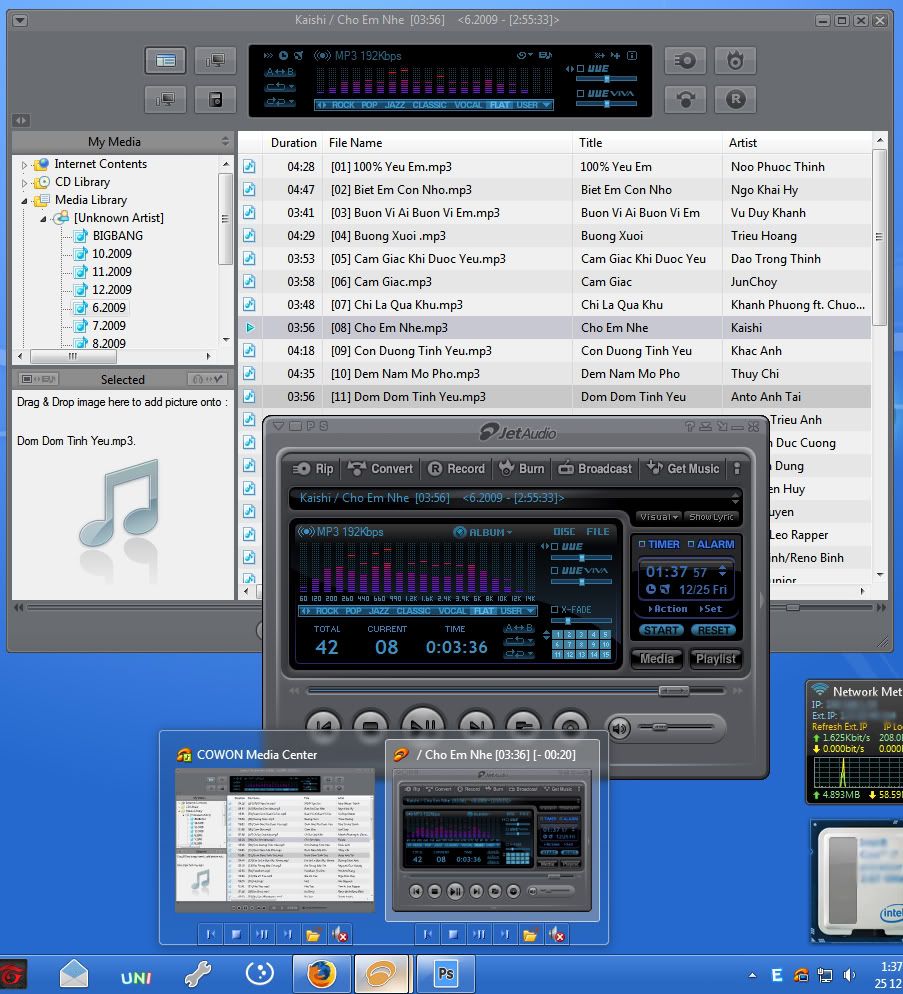Image resolution: width=903 pixels, height=994 pixels.
Task: Click play/pause in COWON Media Center thumbnail toolbar
Action: 262,934
